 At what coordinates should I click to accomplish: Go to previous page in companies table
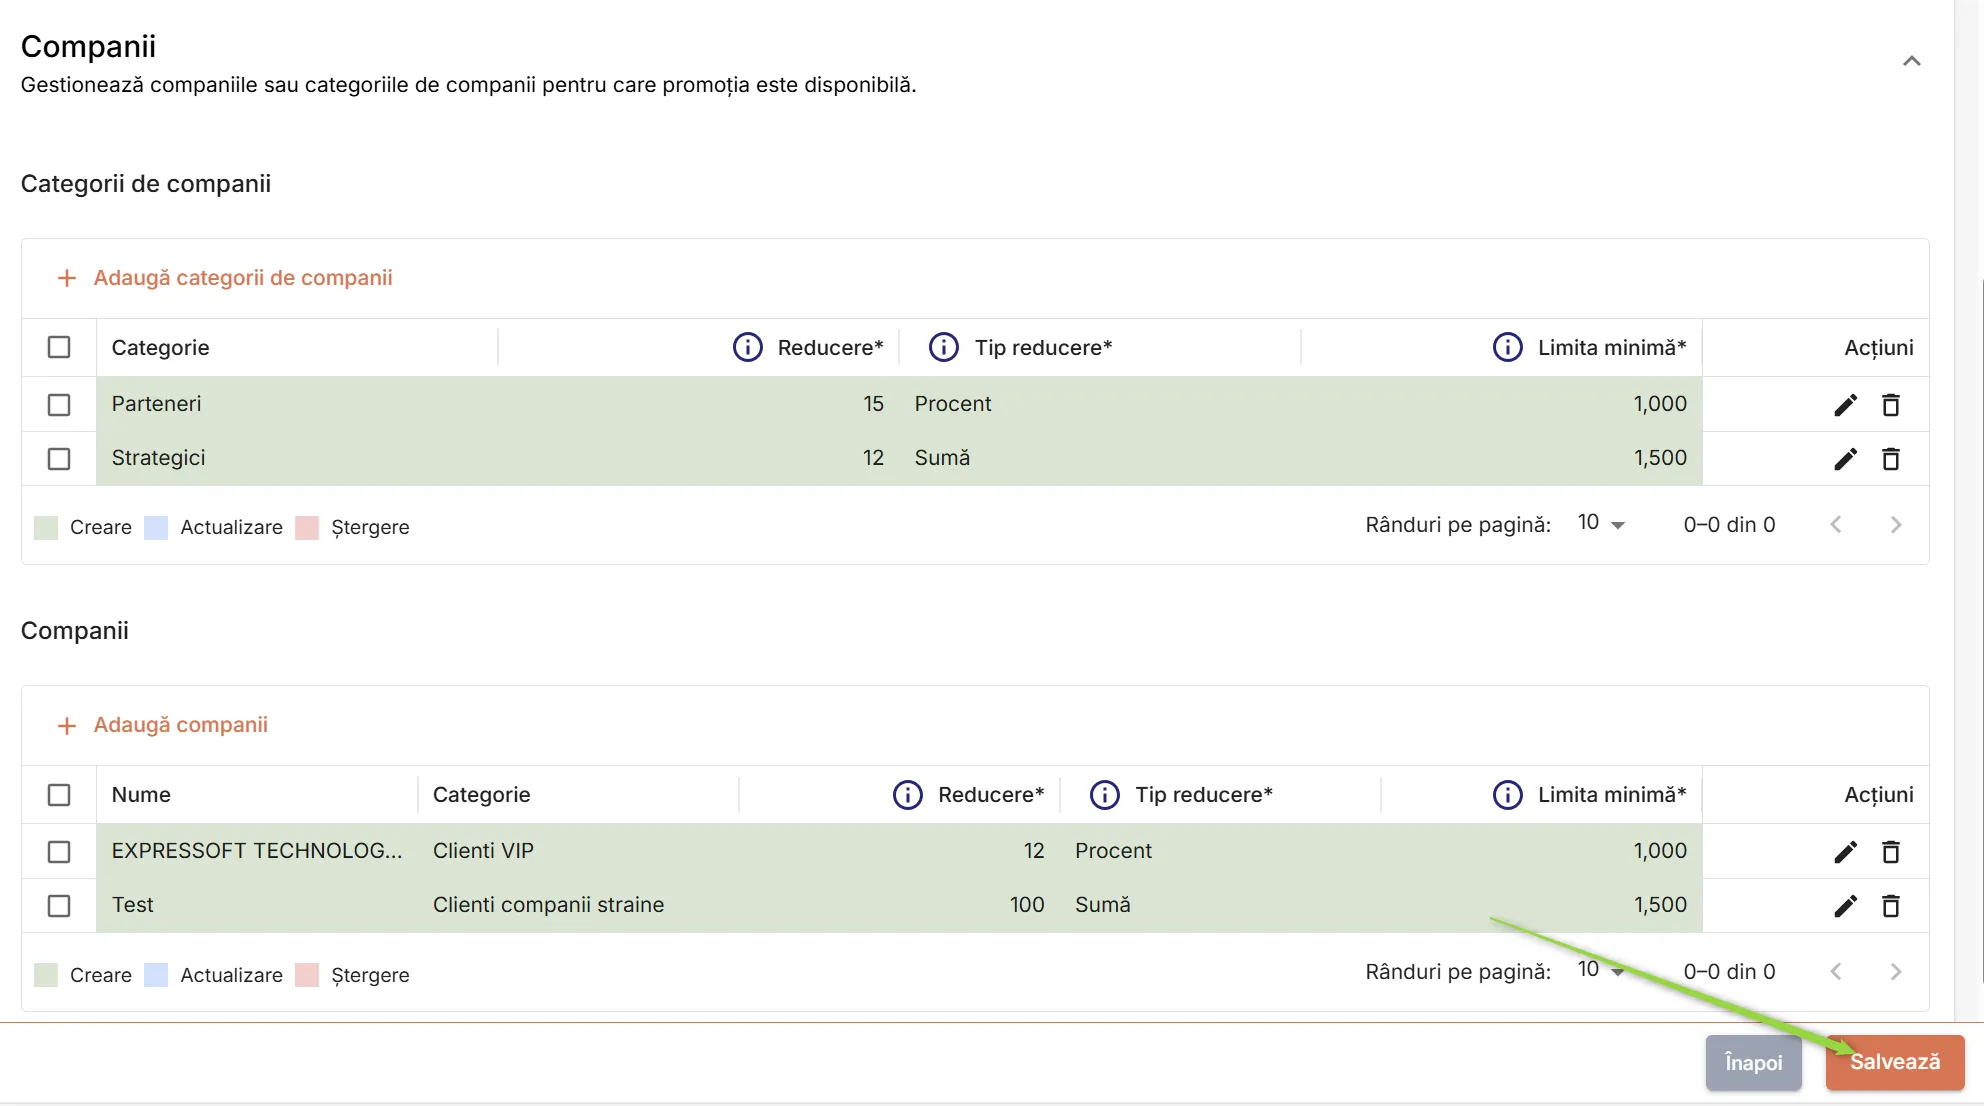(x=1836, y=972)
